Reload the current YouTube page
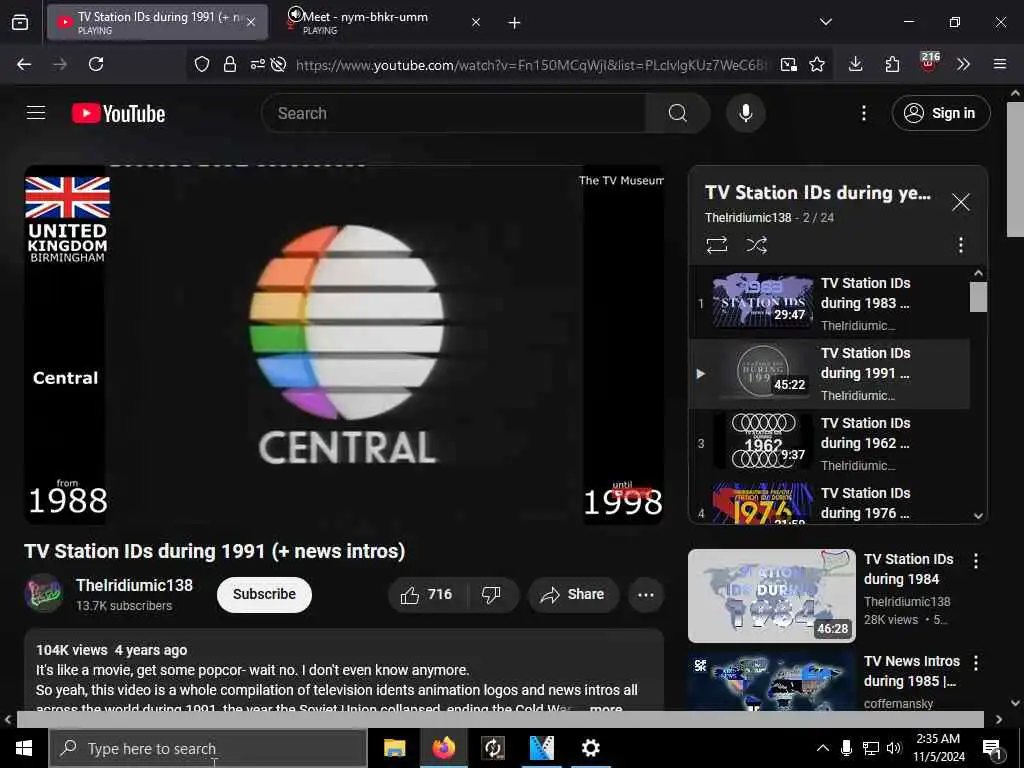Screen dimensions: 1024x768 coord(96,64)
